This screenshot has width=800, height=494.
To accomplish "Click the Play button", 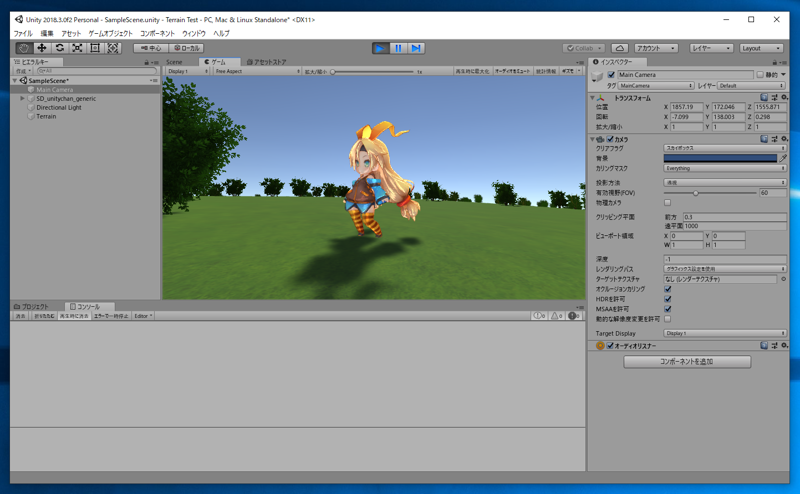I will click(380, 48).
